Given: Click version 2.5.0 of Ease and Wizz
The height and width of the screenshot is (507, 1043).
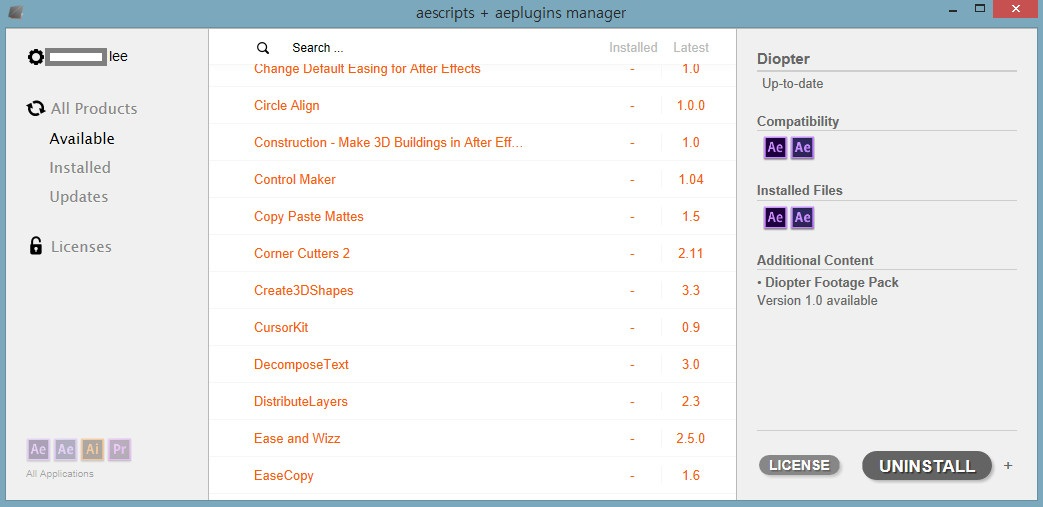Looking at the screenshot, I should pos(690,438).
